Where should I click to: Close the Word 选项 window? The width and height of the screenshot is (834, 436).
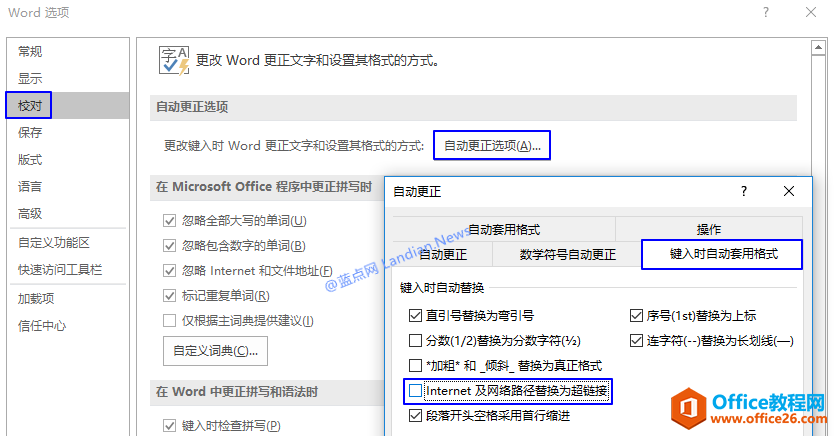pyautogui.click(x=811, y=12)
